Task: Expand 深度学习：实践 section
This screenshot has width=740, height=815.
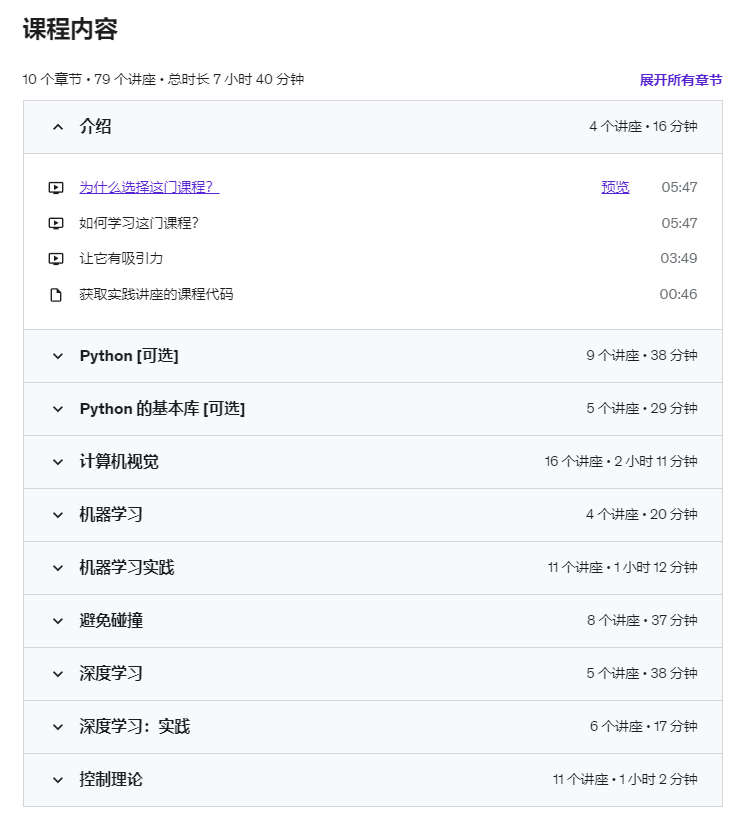Action: [x=373, y=727]
